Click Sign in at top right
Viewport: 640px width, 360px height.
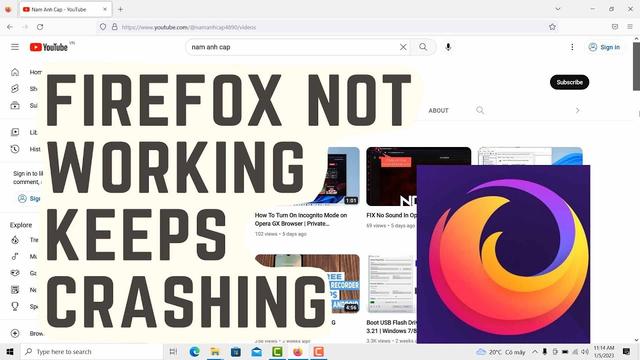click(x=604, y=47)
